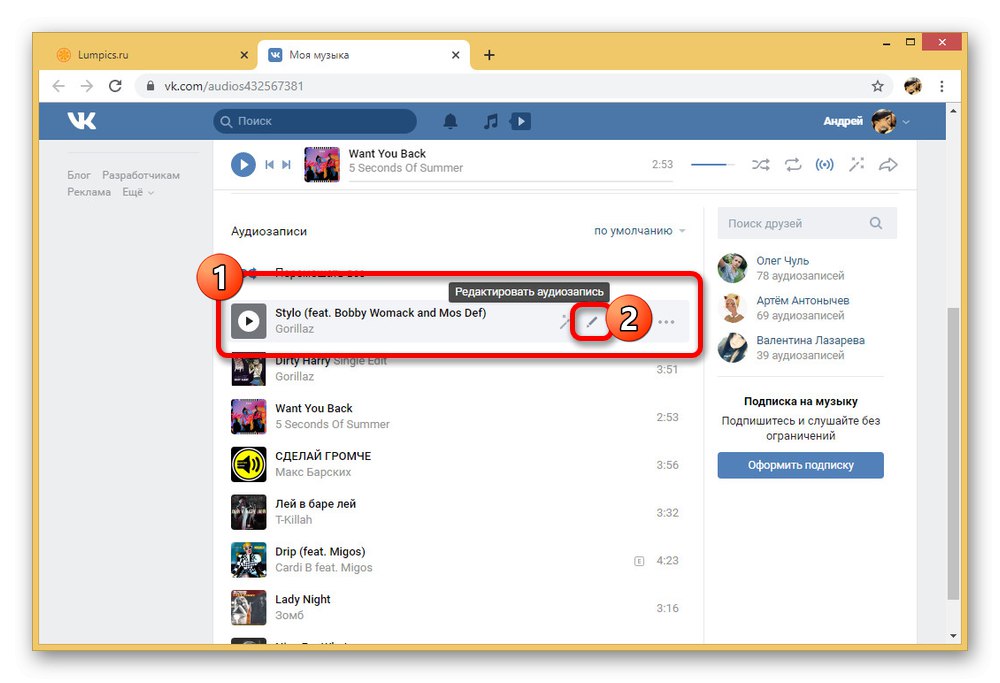The image size is (1000, 683).
Task: Click the scrollbar down arrow
Action: 953,636
